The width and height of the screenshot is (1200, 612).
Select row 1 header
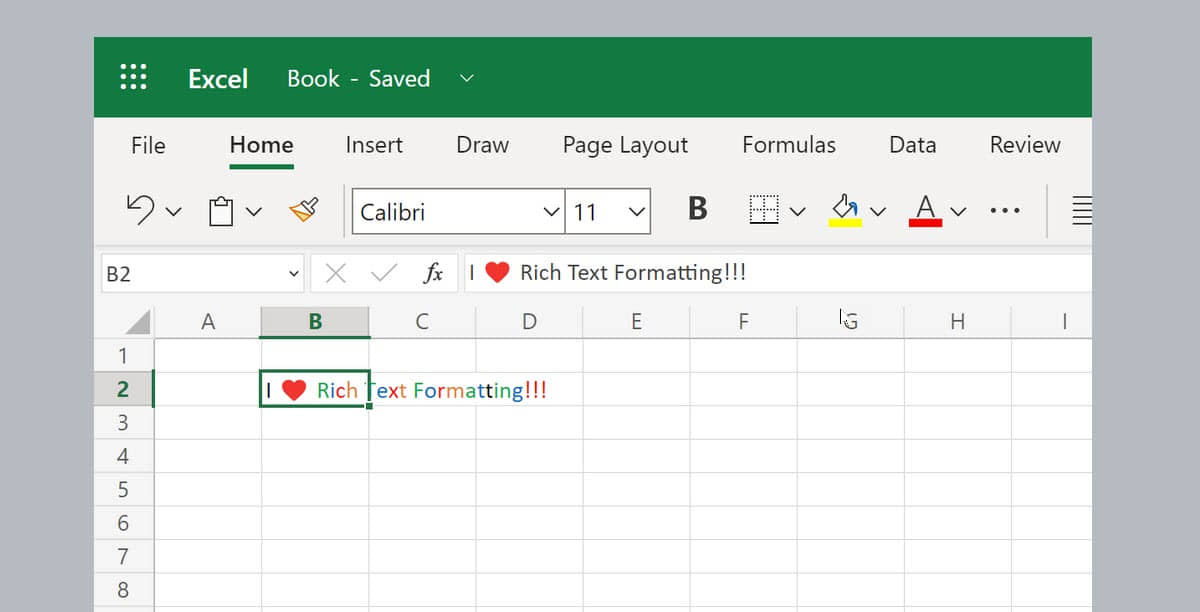(124, 356)
